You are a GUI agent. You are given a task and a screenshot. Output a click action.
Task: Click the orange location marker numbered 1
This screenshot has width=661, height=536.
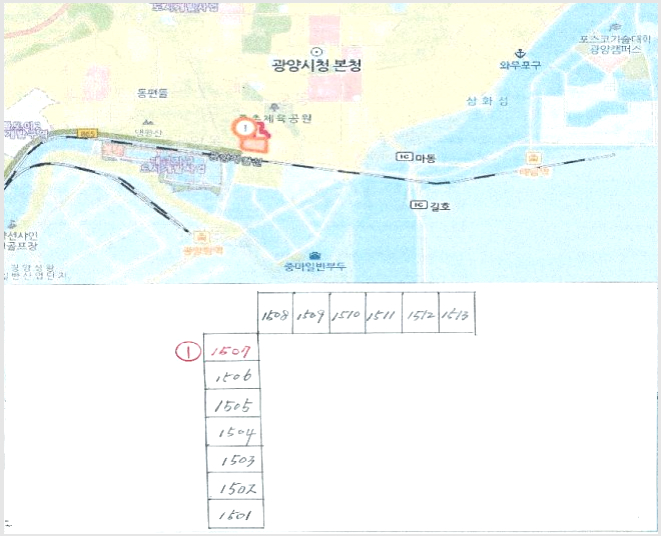[244, 128]
